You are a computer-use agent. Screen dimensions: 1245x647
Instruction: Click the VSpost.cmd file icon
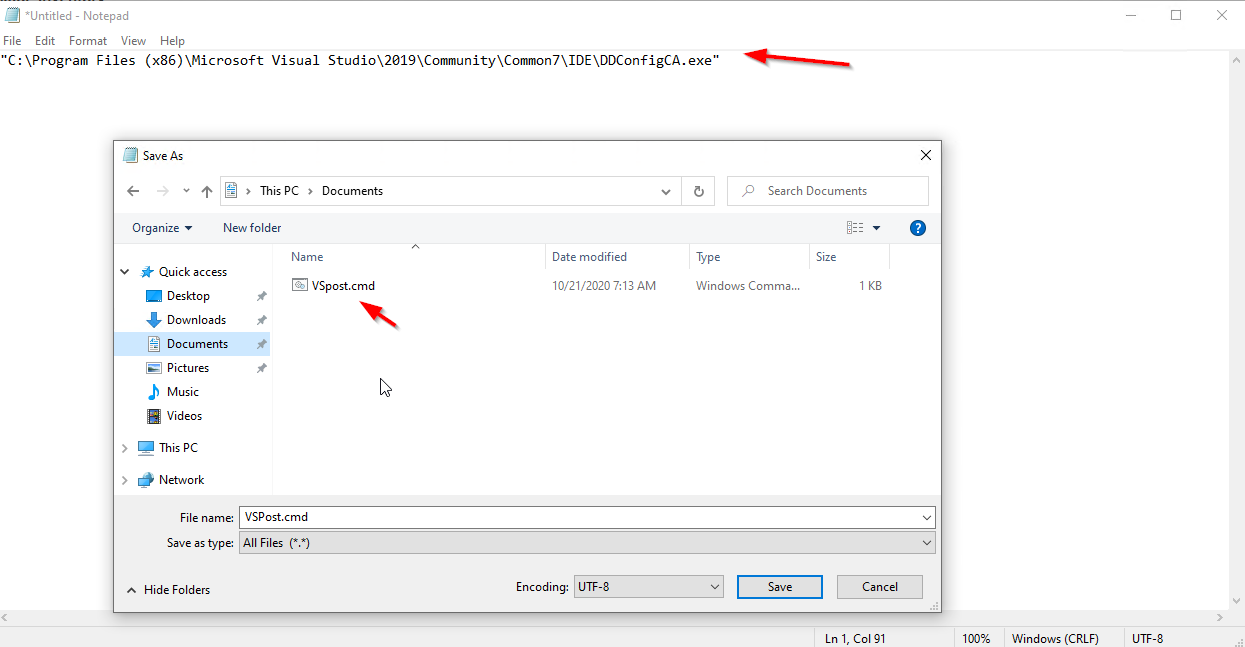[300, 286]
